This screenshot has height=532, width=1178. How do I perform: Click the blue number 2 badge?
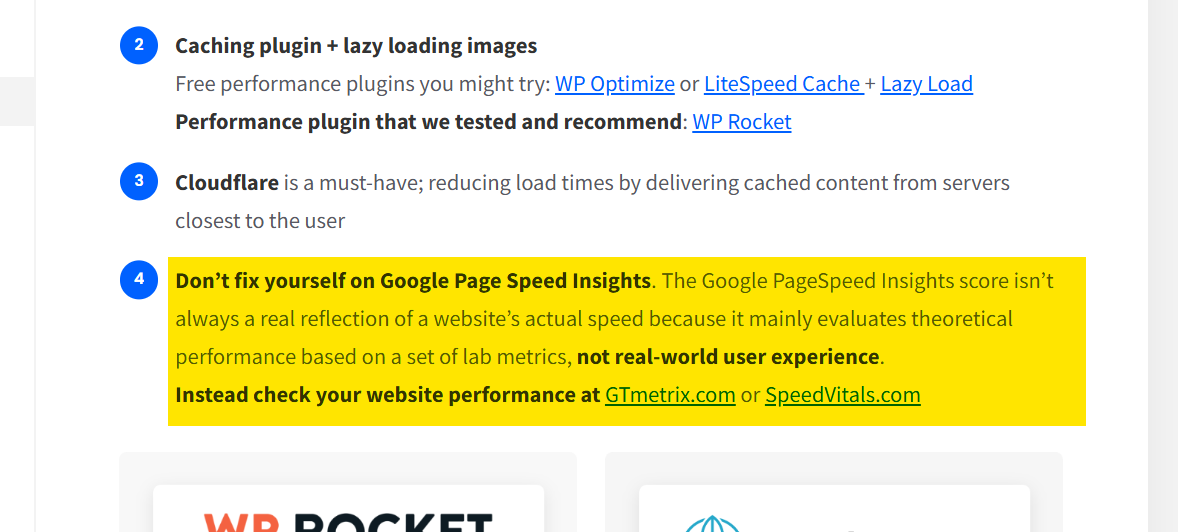click(139, 45)
